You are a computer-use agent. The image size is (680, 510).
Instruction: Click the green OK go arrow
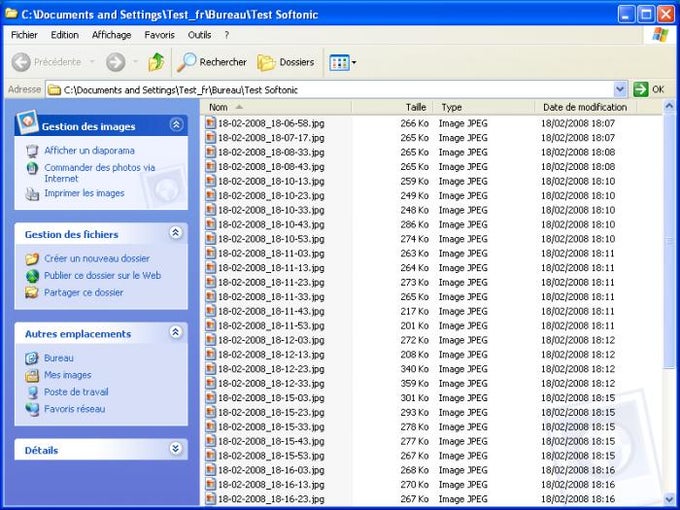(641, 89)
